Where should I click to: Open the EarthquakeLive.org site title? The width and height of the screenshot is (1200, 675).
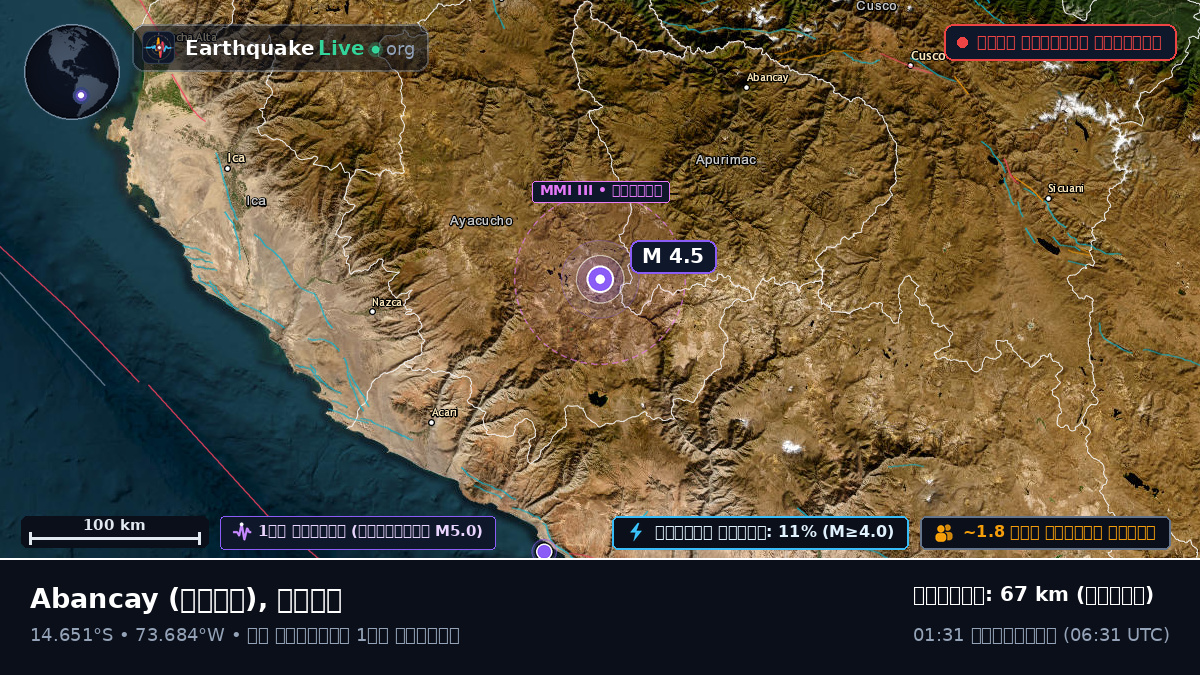pyautogui.click(x=300, y=48)
